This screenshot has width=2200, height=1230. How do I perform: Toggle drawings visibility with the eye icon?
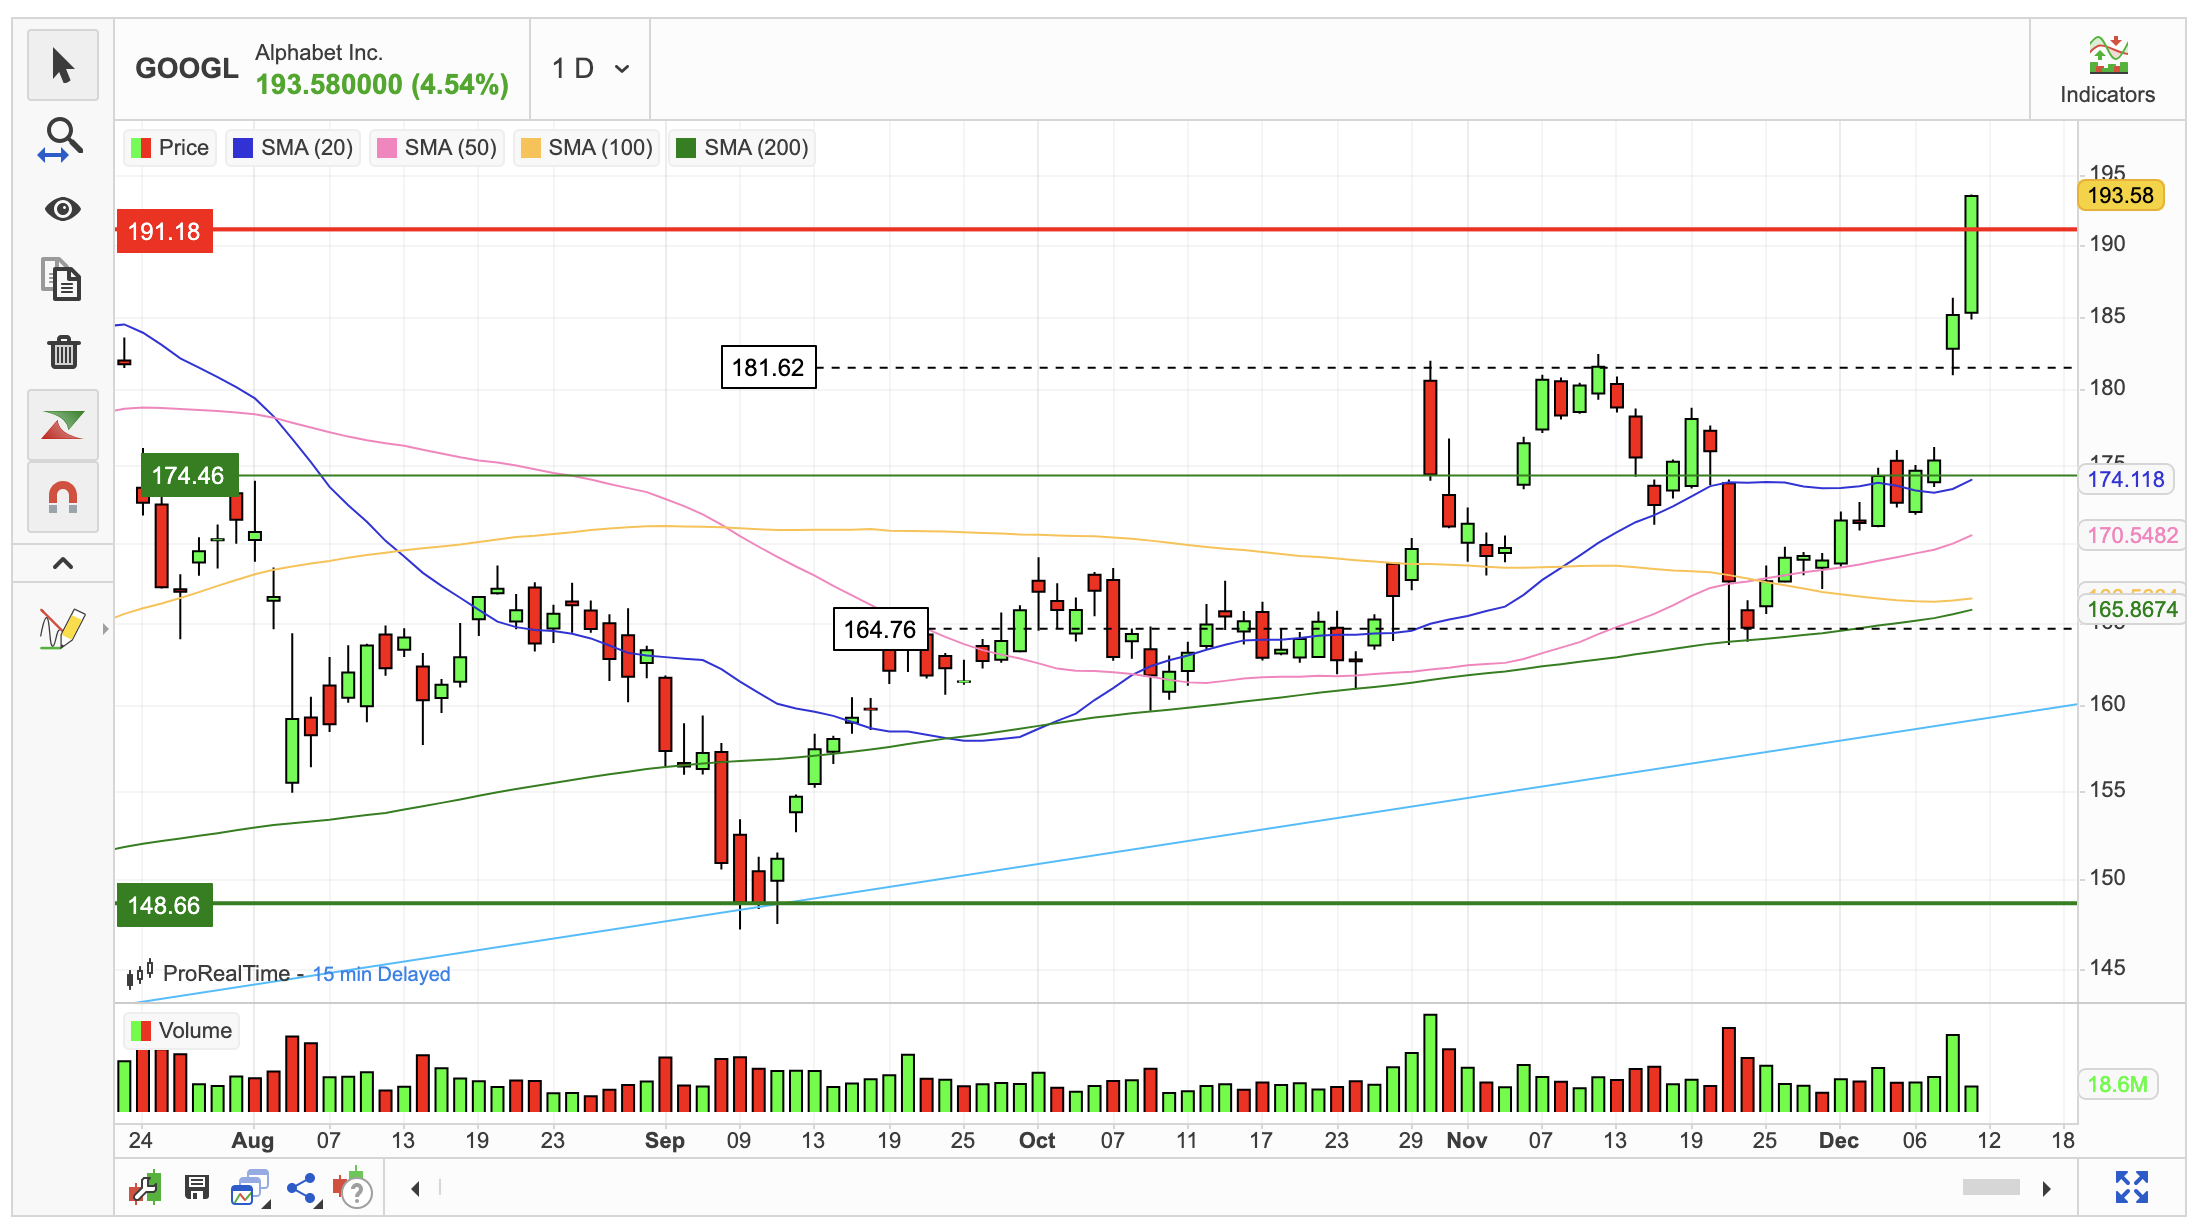point(63,209)
